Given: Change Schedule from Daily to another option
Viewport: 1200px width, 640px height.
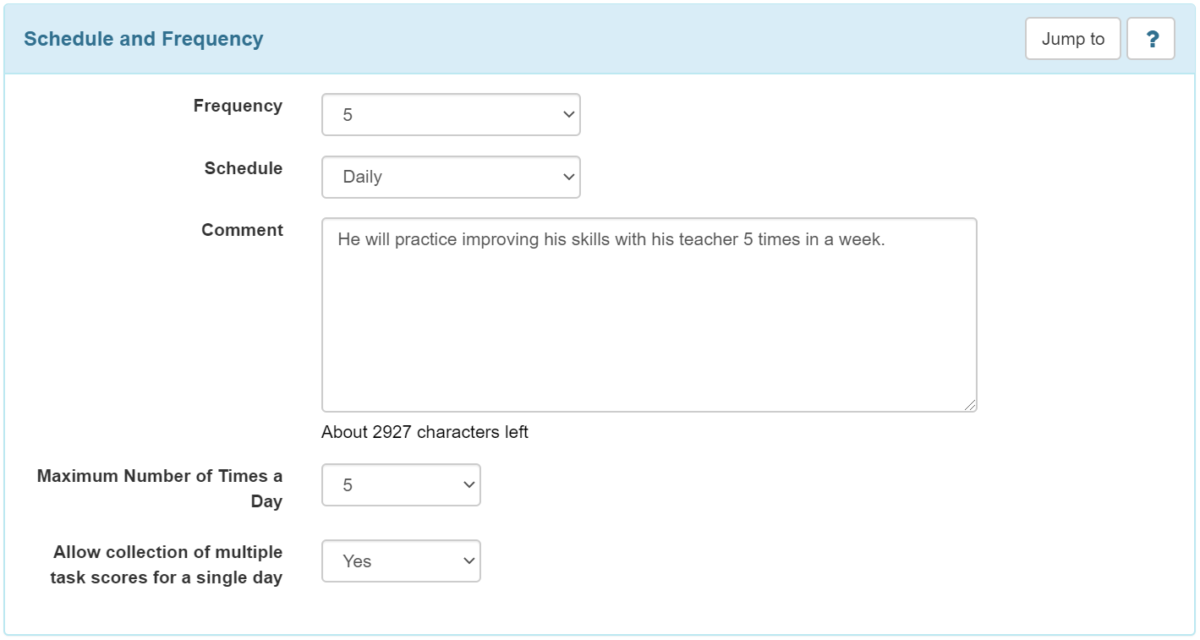Looking at the screenshot, I should 450,177.
